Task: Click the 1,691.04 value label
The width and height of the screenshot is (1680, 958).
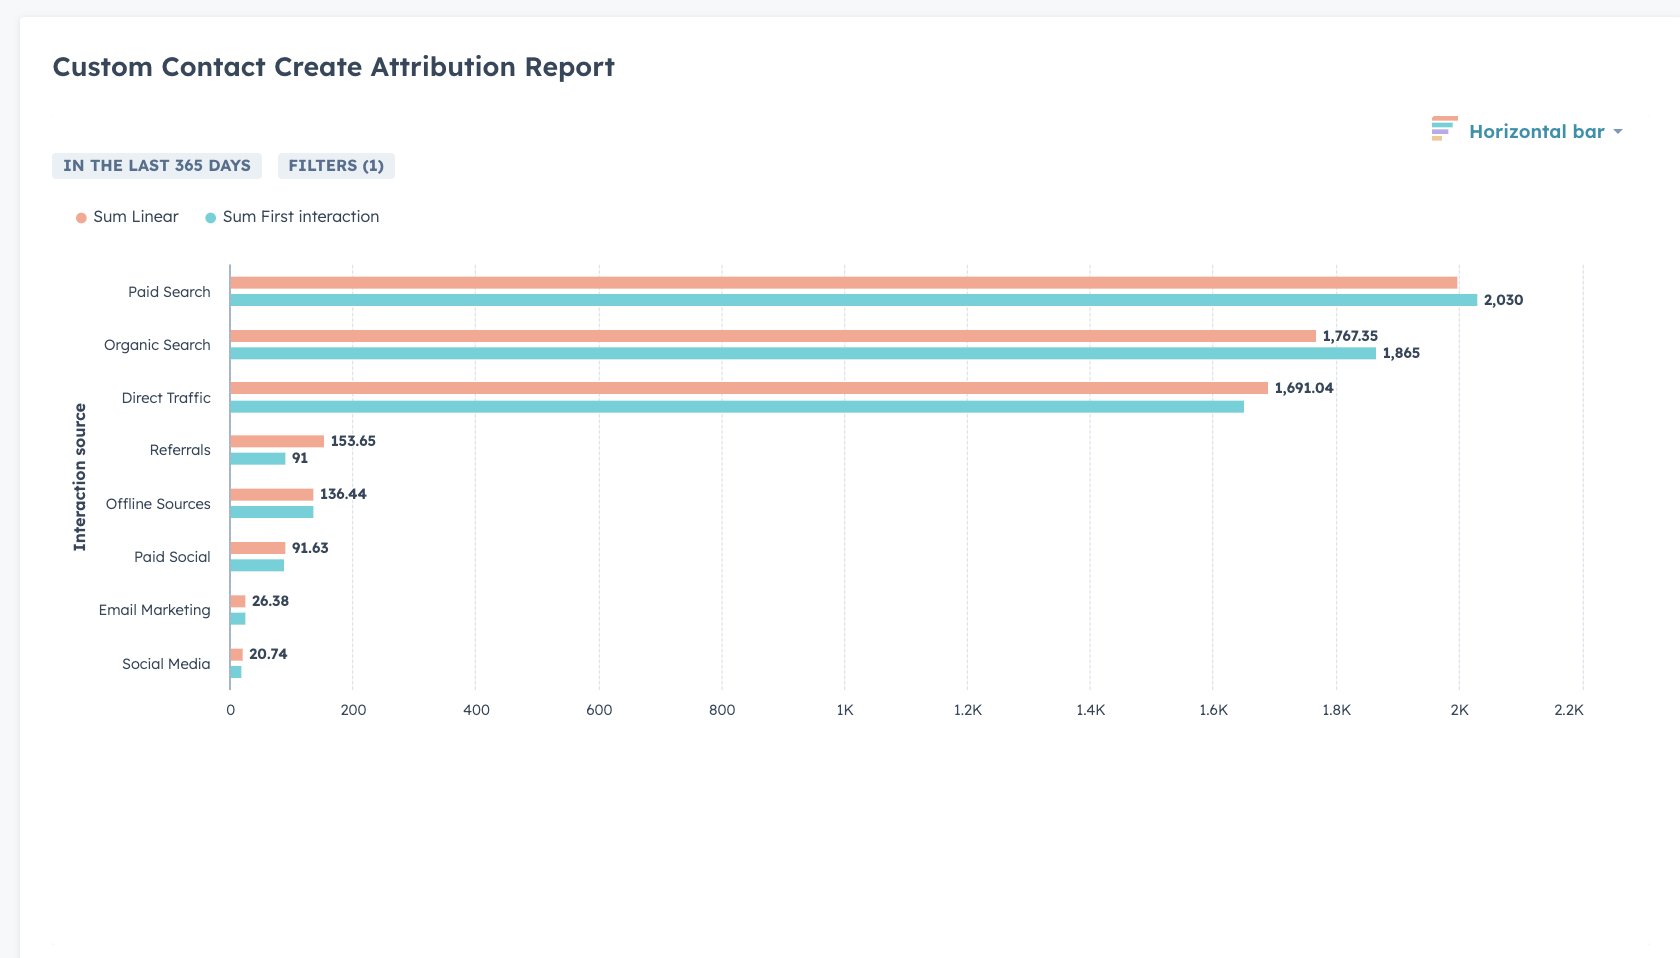Action: pos(1304,388)
